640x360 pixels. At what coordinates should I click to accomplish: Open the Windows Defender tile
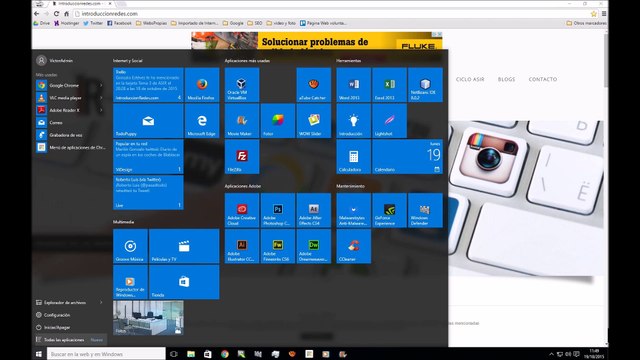(425, 210)
